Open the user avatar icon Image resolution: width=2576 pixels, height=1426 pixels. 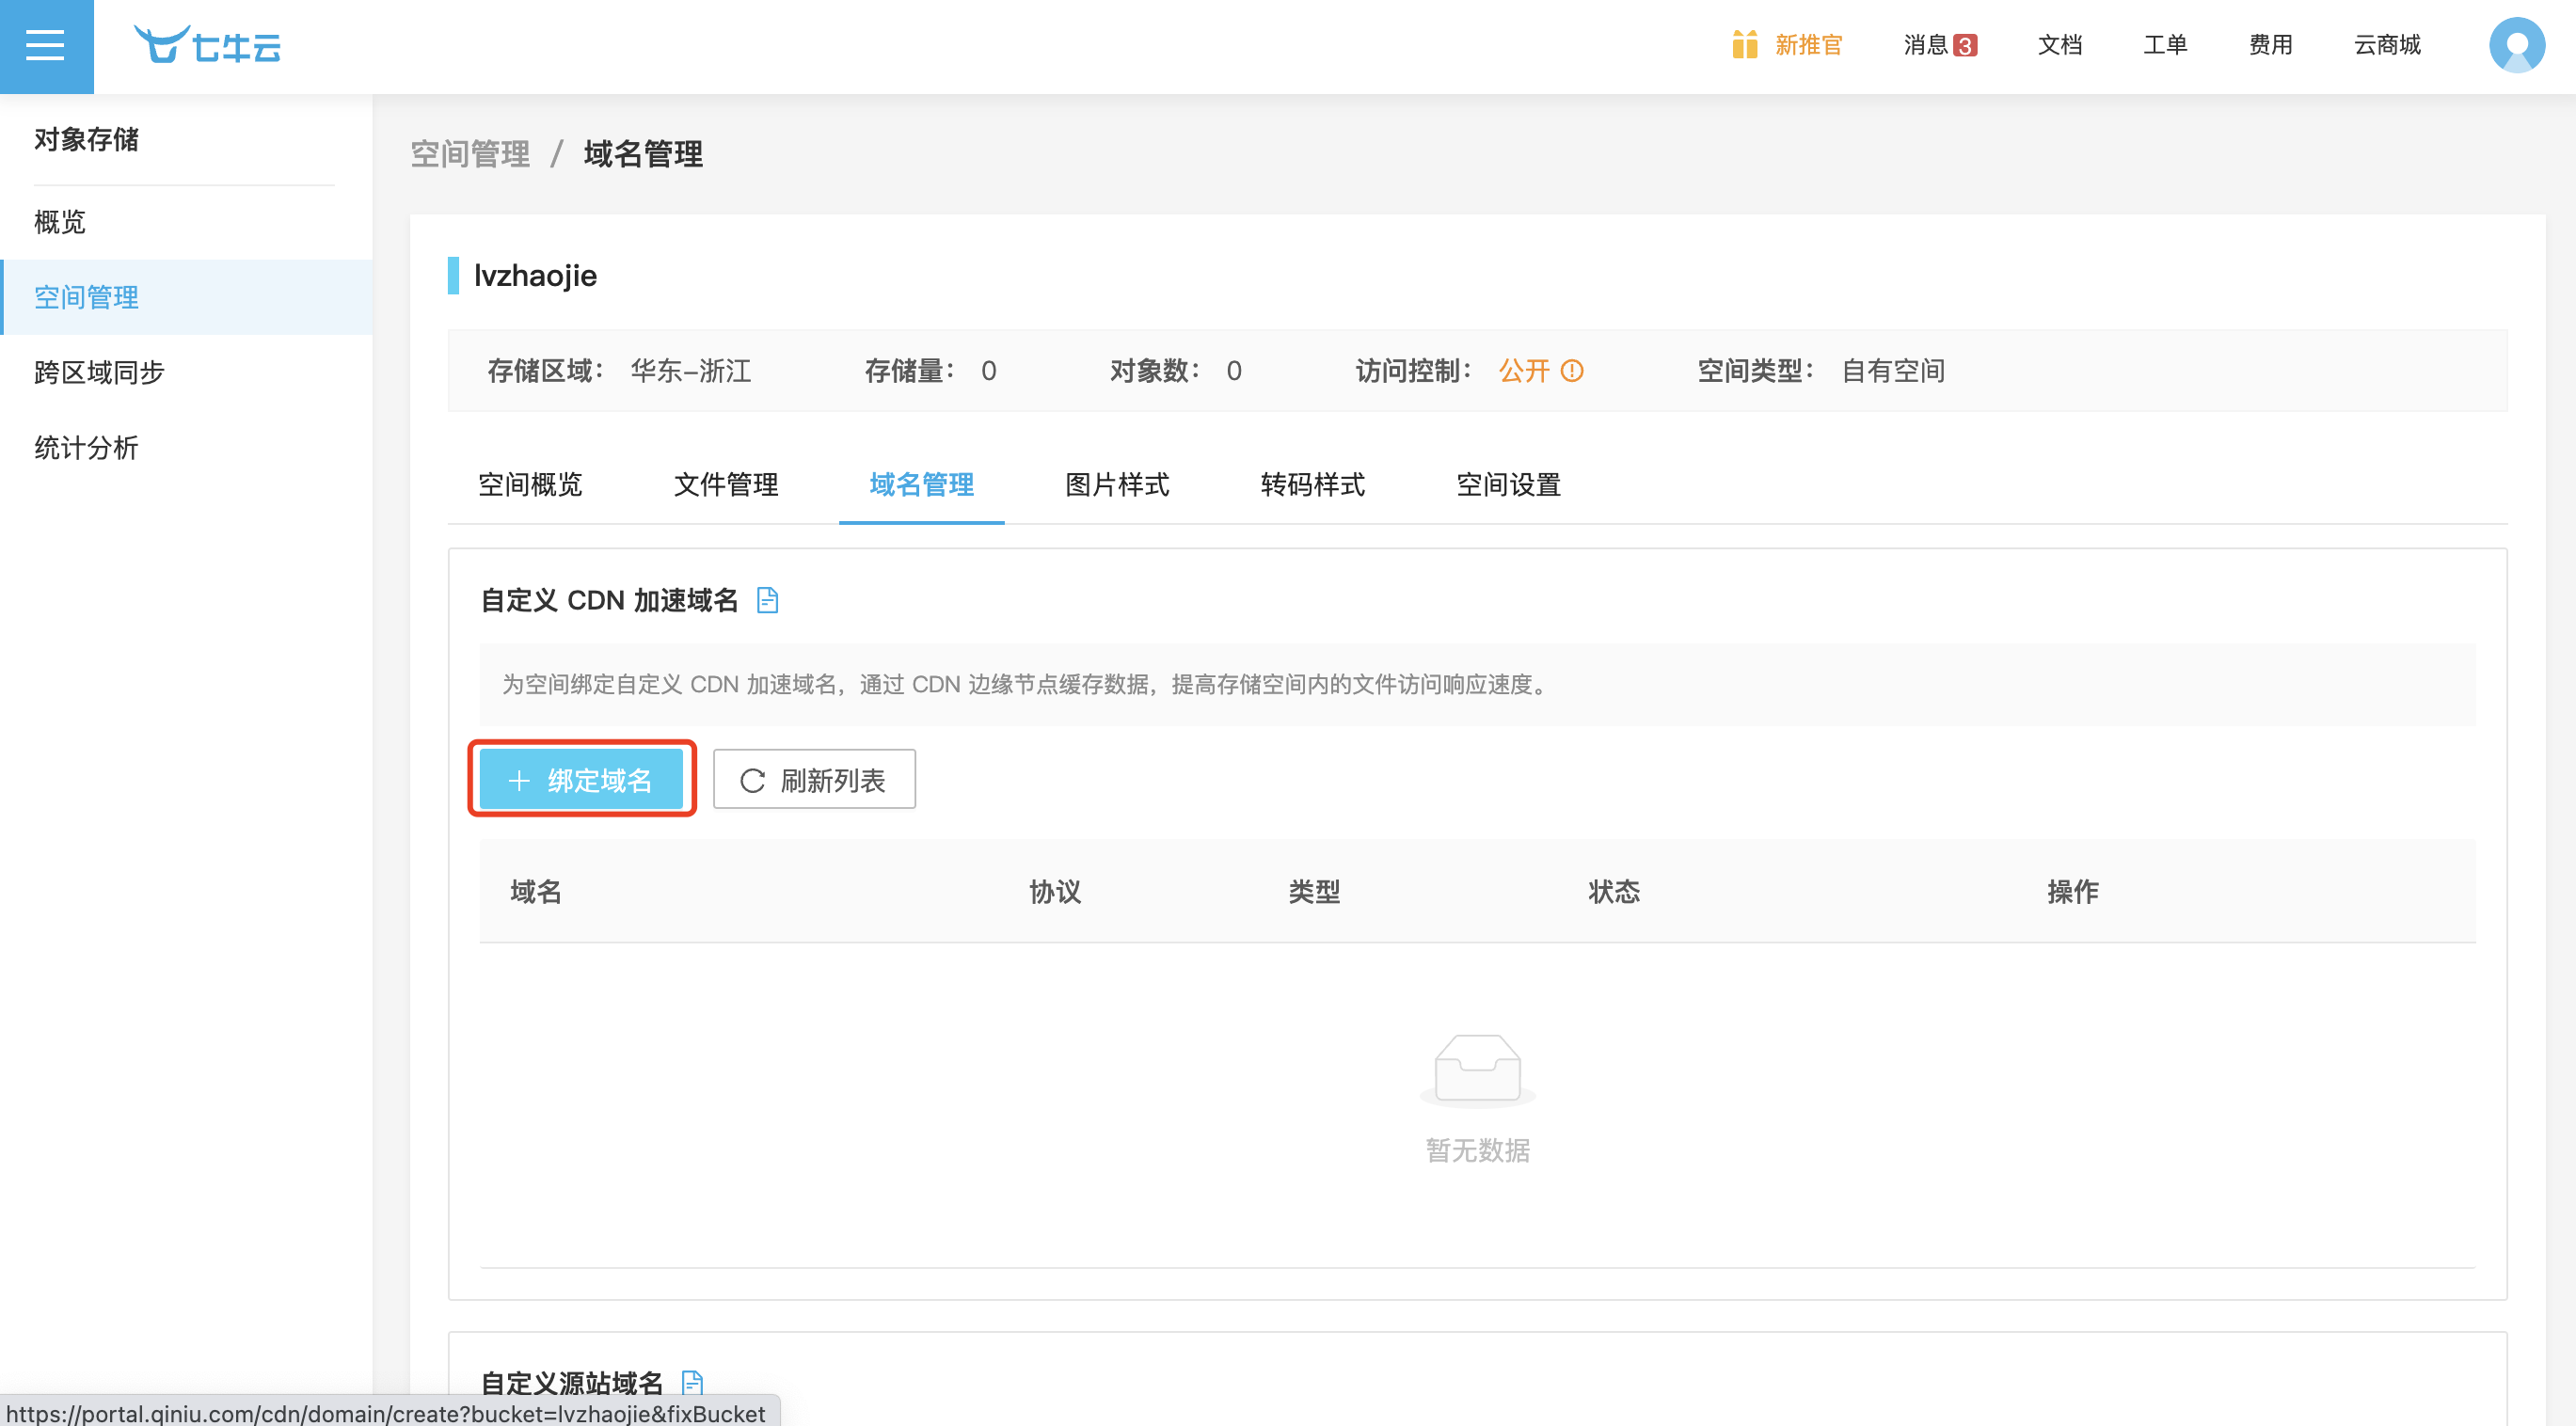(x=2516, y=46)
